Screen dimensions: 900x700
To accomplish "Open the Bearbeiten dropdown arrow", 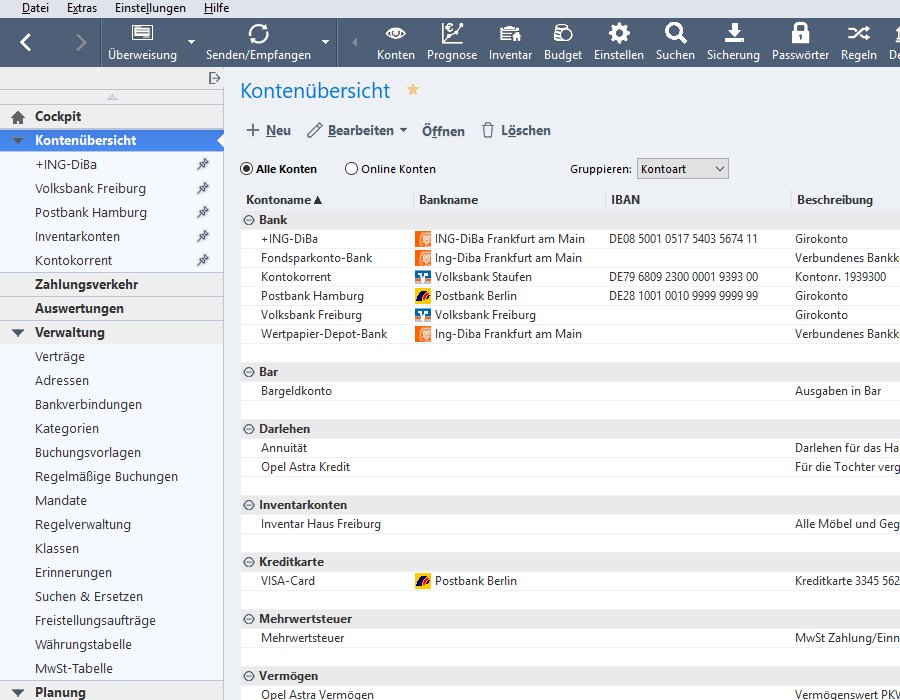I will [403, 131].
